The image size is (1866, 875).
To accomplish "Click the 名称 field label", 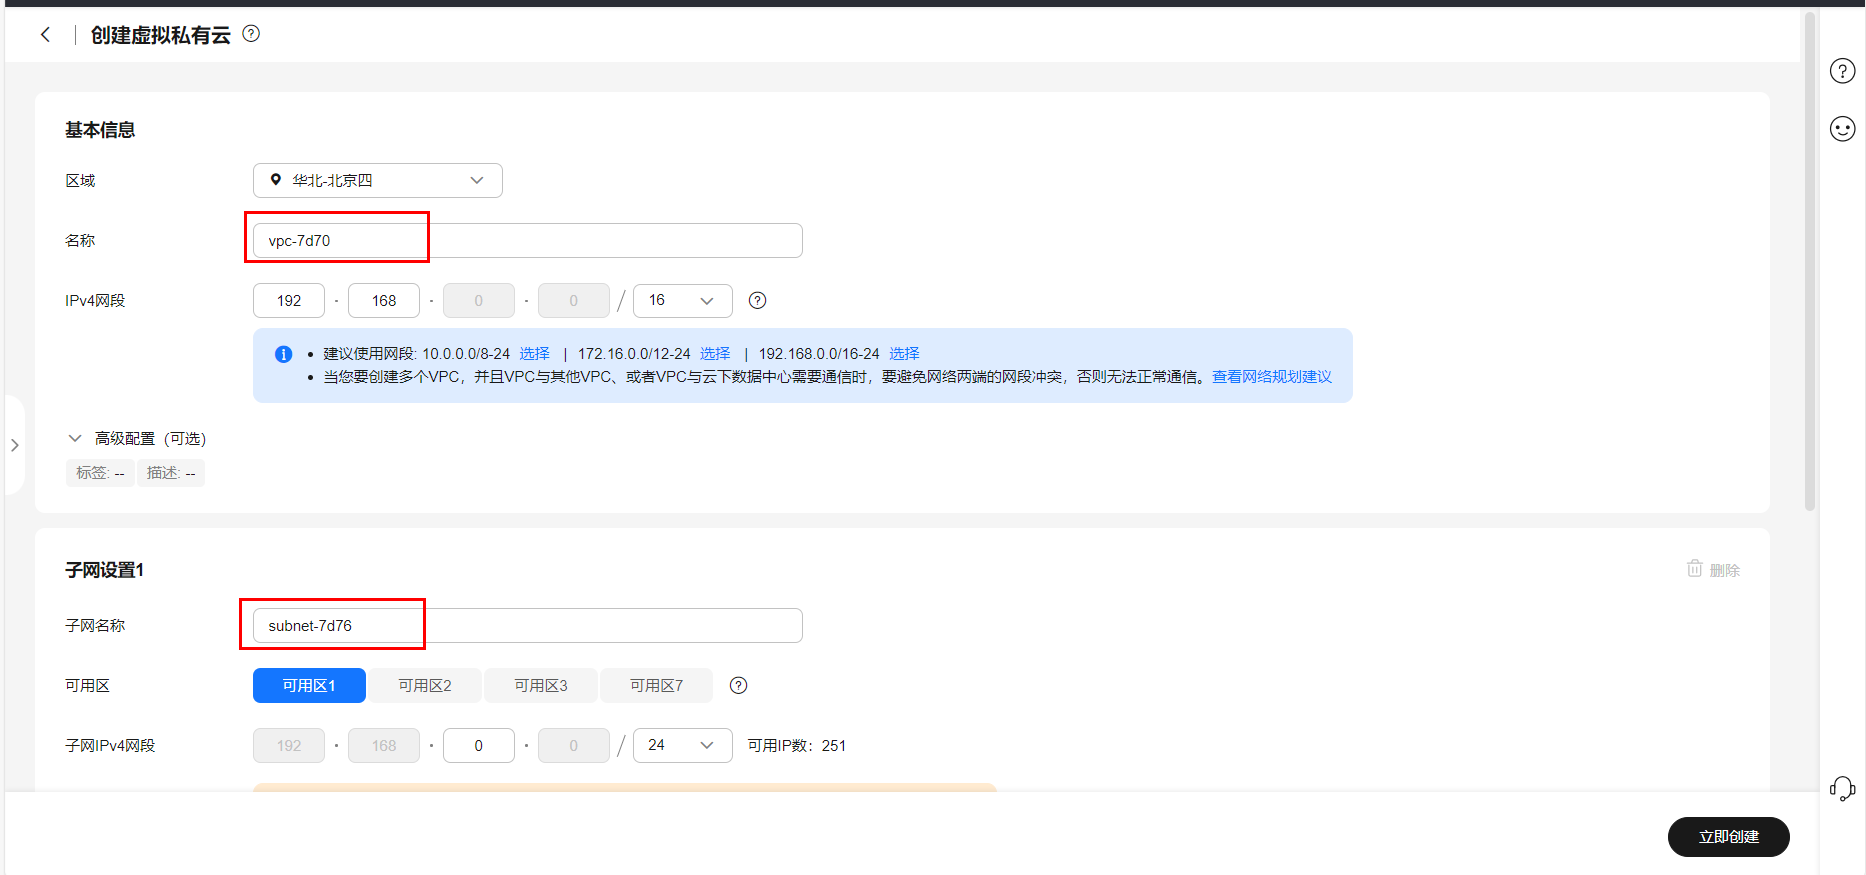I will [x=80, y=240].
